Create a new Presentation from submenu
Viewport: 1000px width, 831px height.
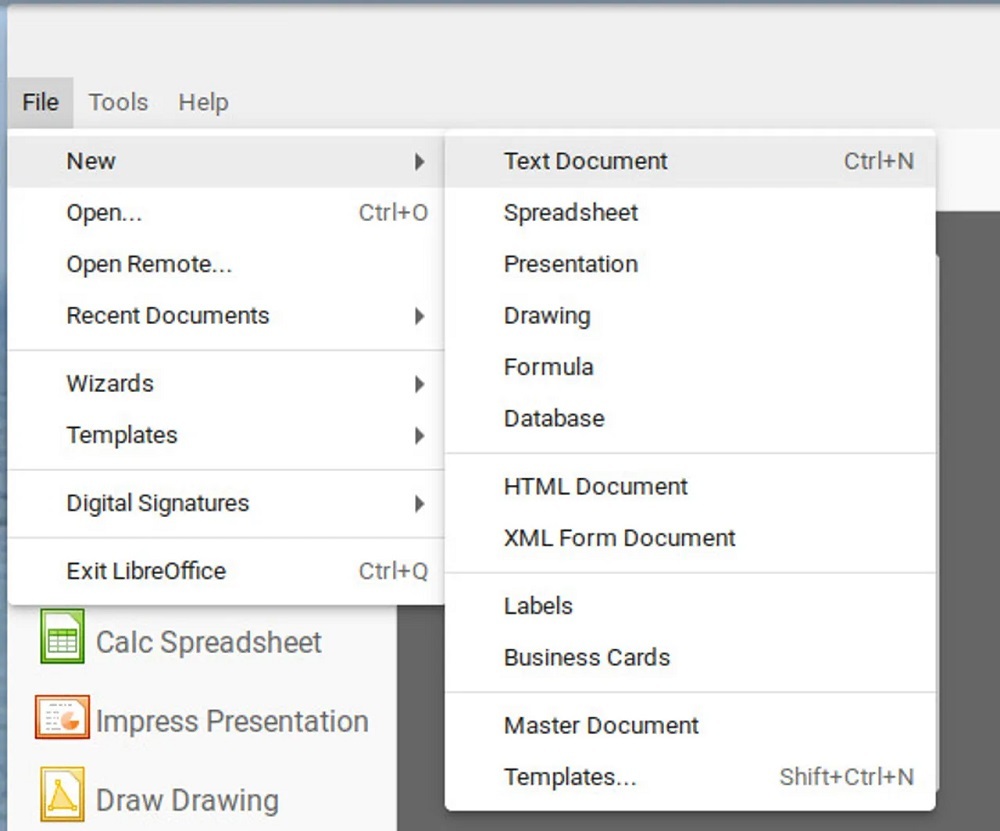pyautogui.click(x=571, y=264)
